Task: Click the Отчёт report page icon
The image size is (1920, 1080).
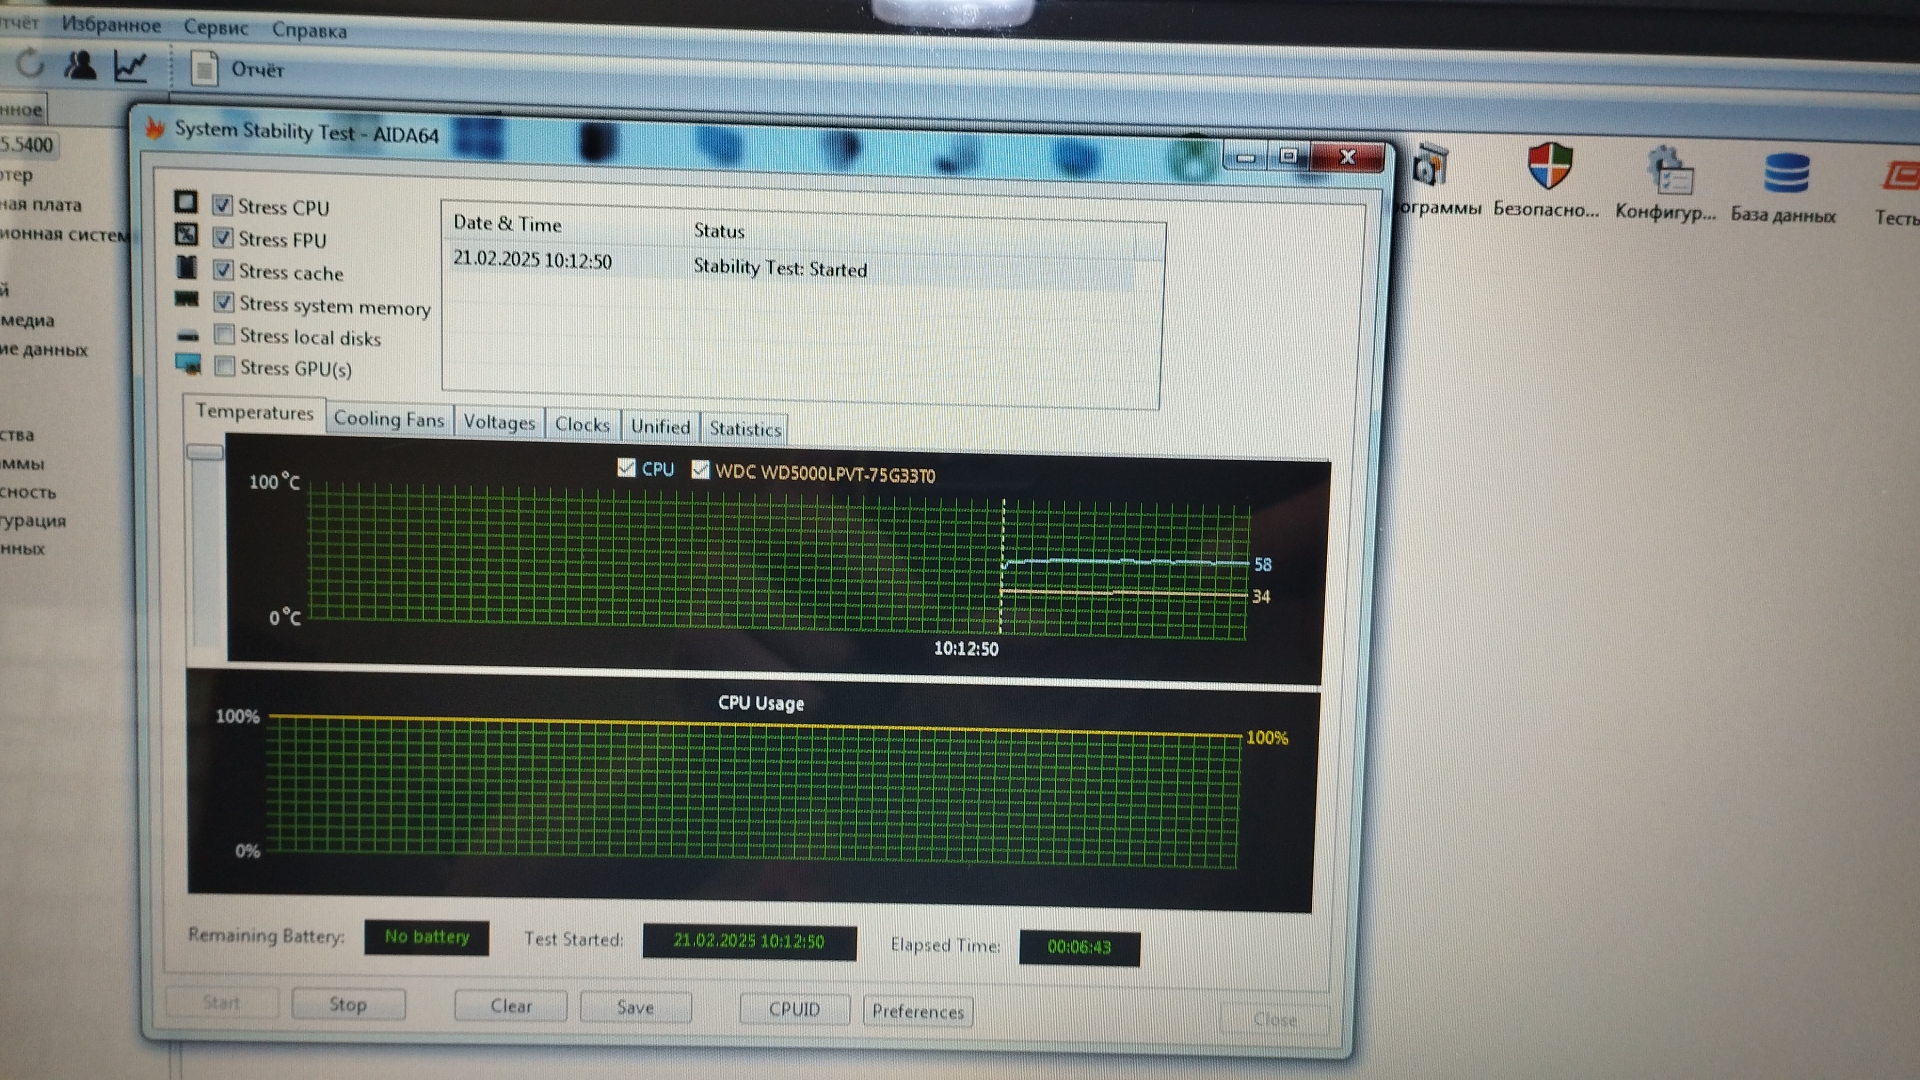Action: (x=204, y=69)
